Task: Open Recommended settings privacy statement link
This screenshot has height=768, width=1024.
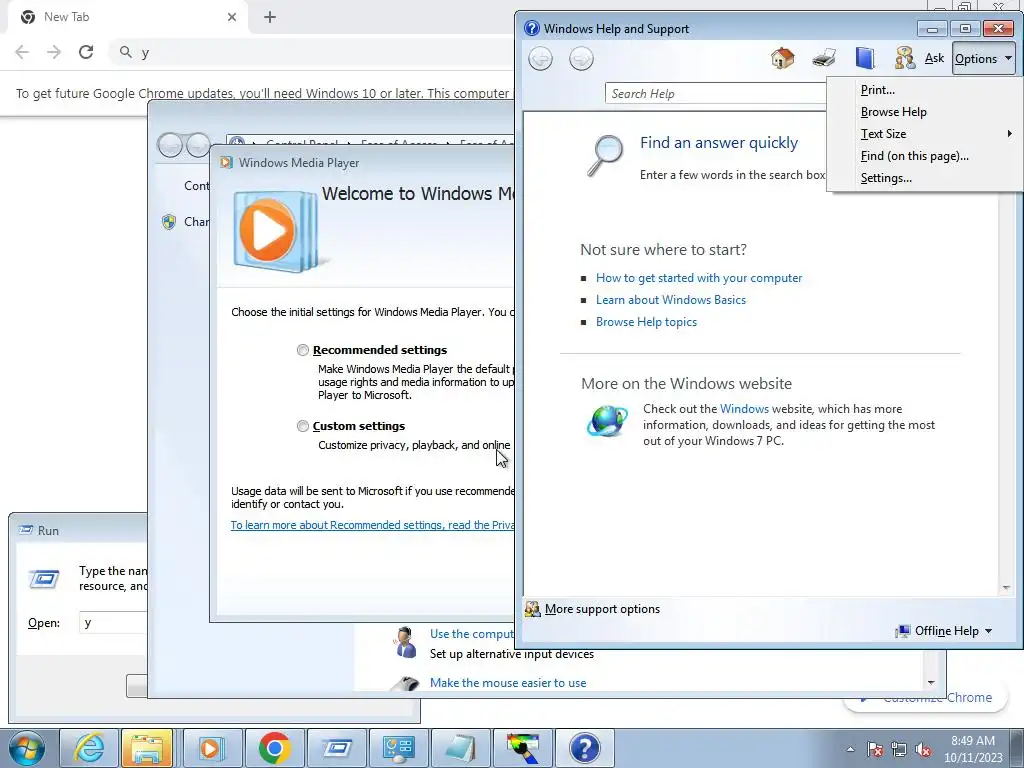Action: click(x=373, y=525)
